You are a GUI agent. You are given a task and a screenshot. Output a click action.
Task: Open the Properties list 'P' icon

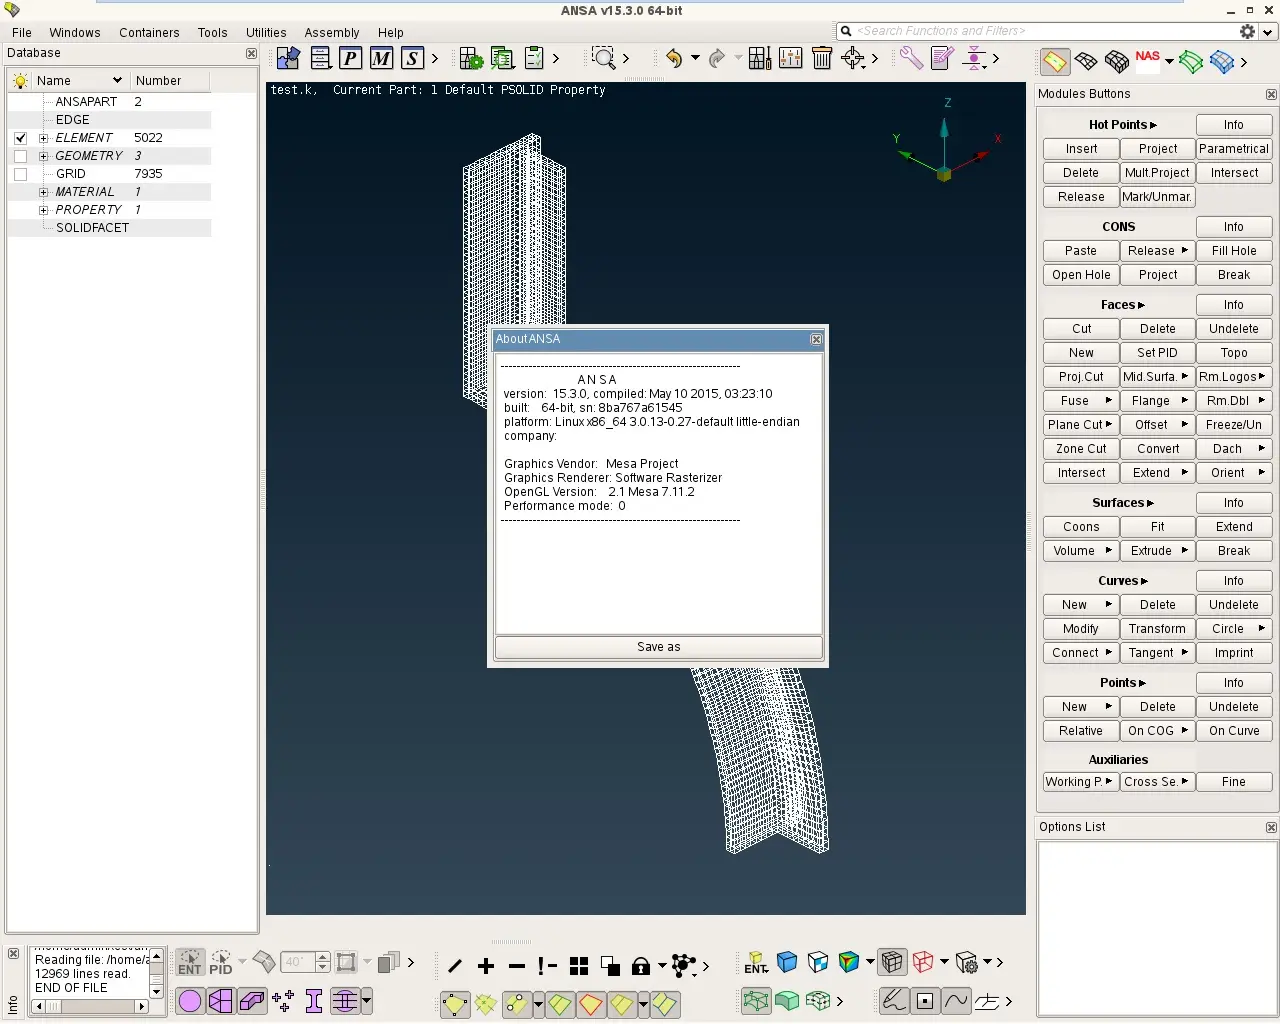[x=350, y=59]
